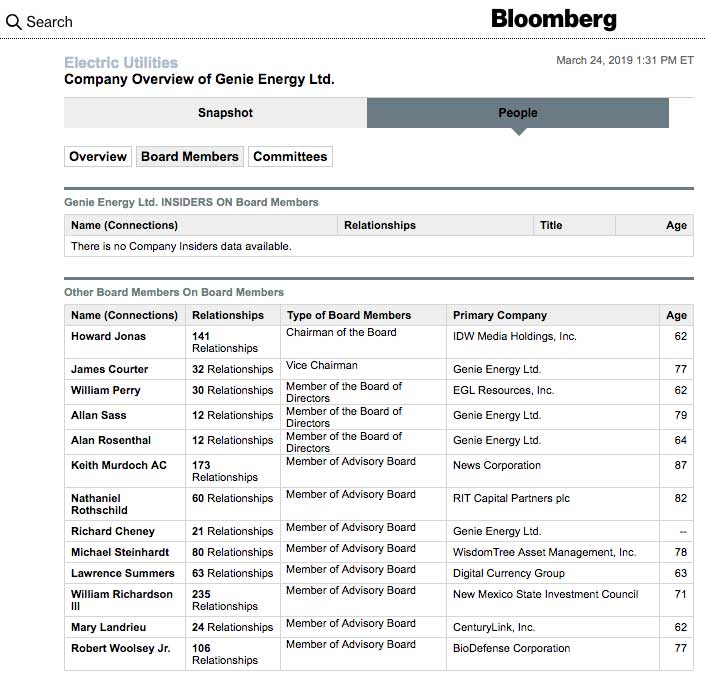View Keith Murdoch's 173 Relationships

[x=225, y=471]
